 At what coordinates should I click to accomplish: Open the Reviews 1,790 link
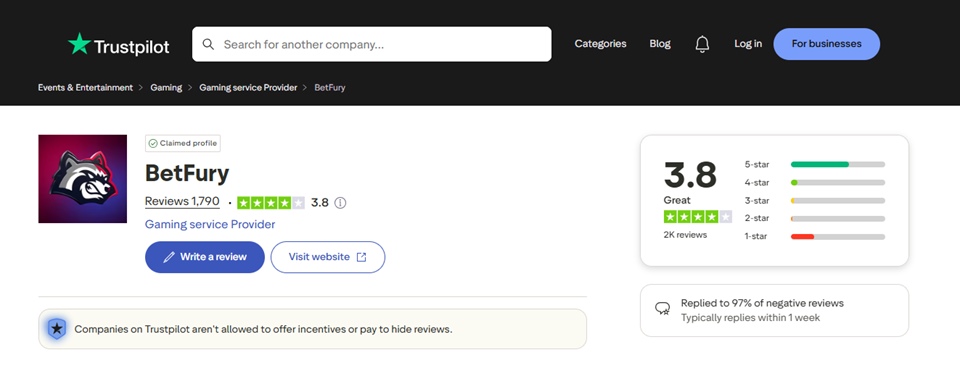pos(182,201)
